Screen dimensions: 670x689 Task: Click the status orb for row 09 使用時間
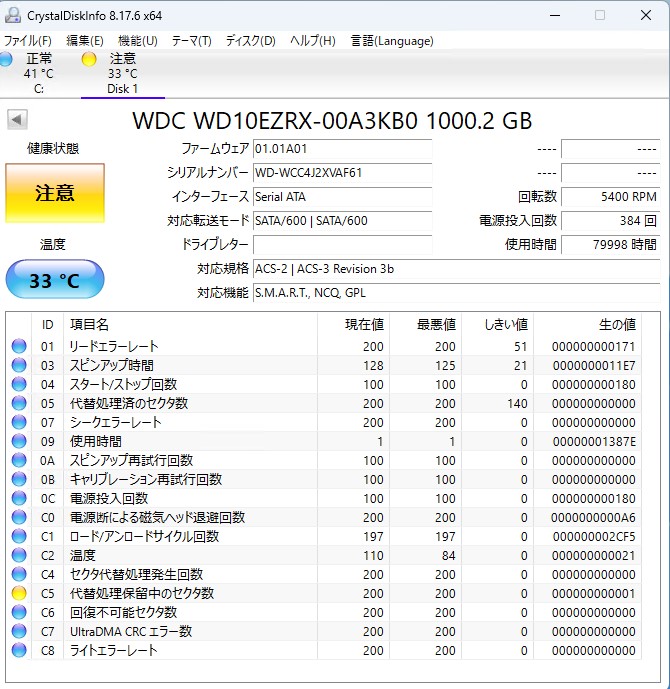coord(19,441)
